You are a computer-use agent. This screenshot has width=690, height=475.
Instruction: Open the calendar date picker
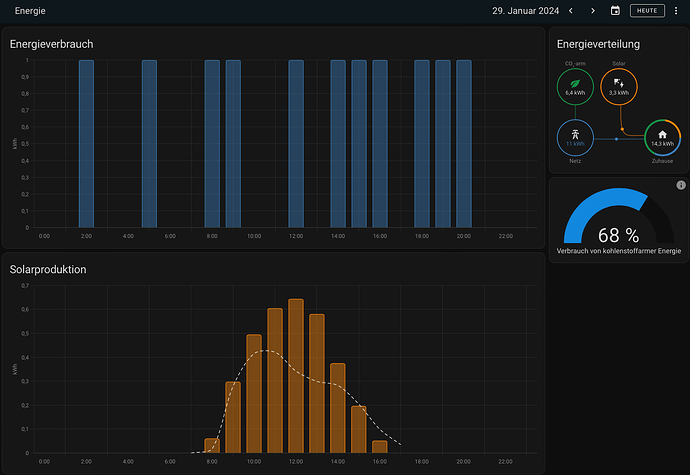[615, 11]
